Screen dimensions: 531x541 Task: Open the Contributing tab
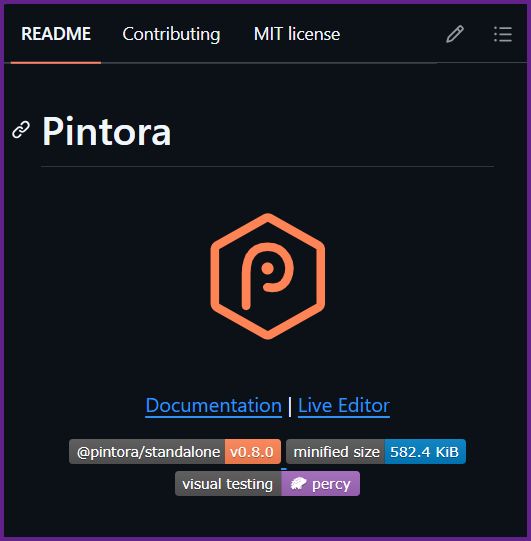point(171,34)
